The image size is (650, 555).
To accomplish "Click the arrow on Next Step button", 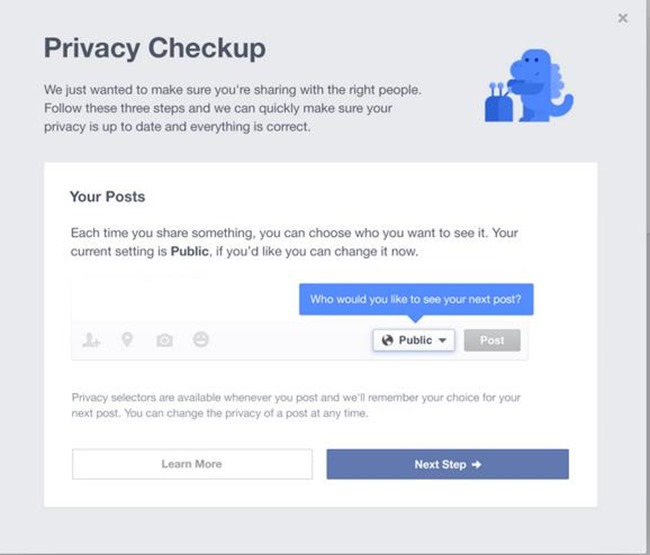I will pos(477,464).
